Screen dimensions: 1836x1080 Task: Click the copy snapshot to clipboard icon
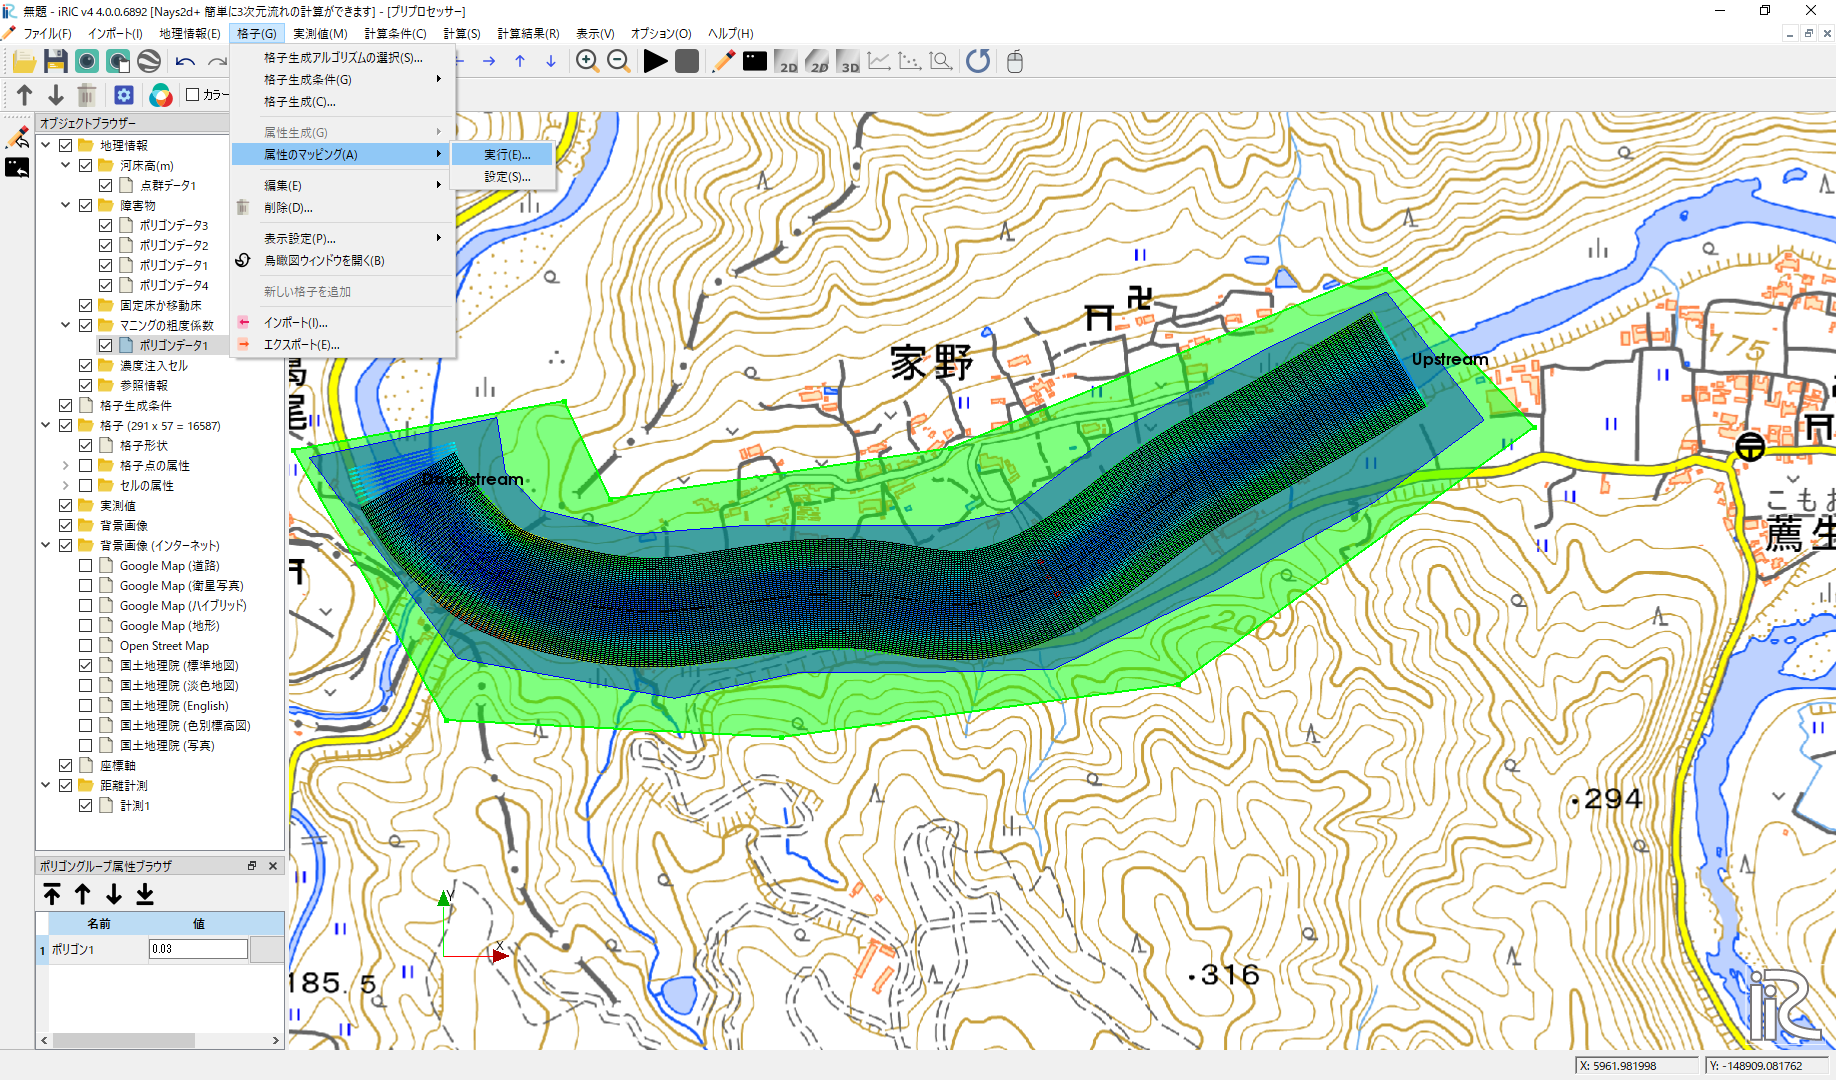click(118, 62)
